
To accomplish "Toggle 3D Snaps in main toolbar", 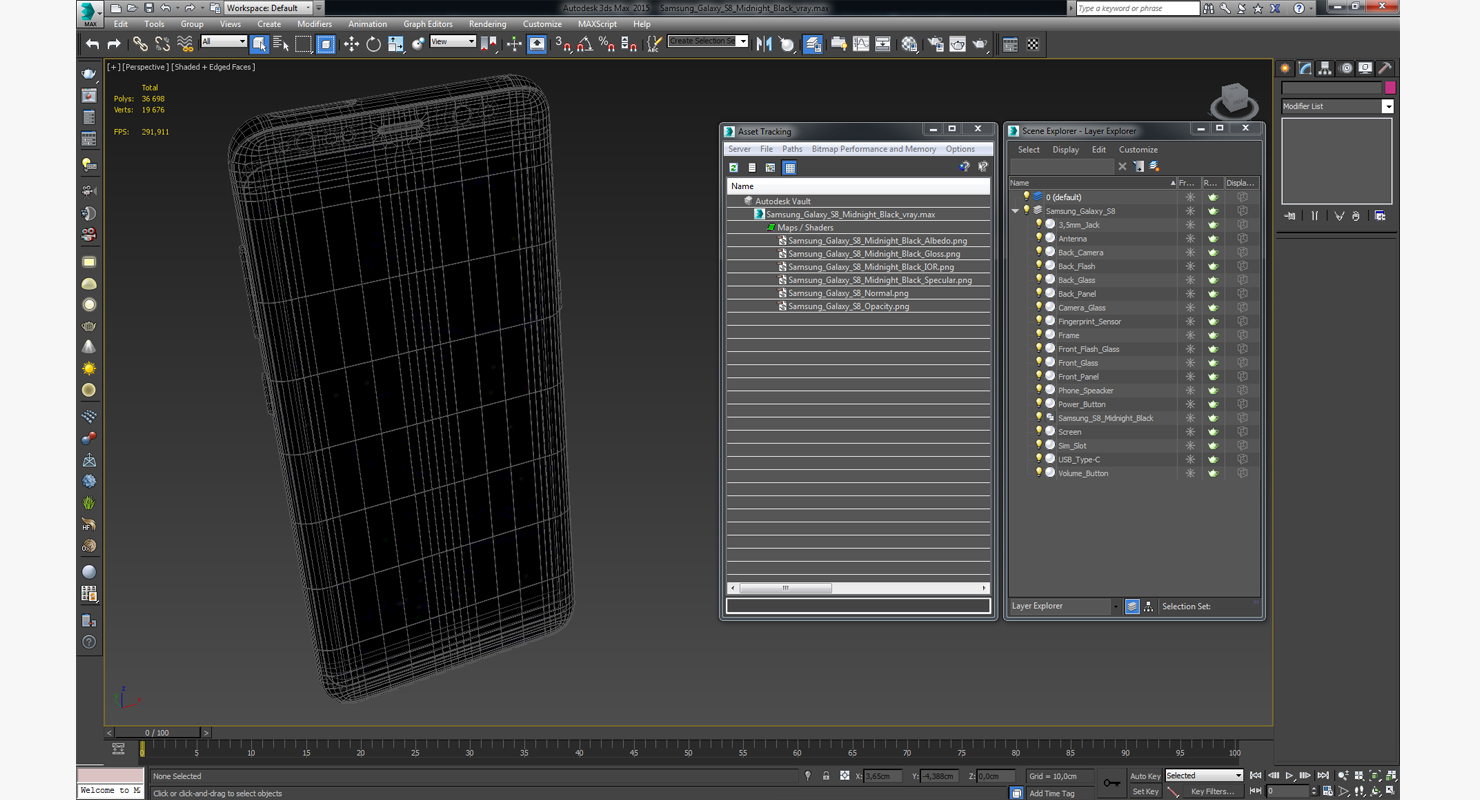I will [x=563, y=44].
